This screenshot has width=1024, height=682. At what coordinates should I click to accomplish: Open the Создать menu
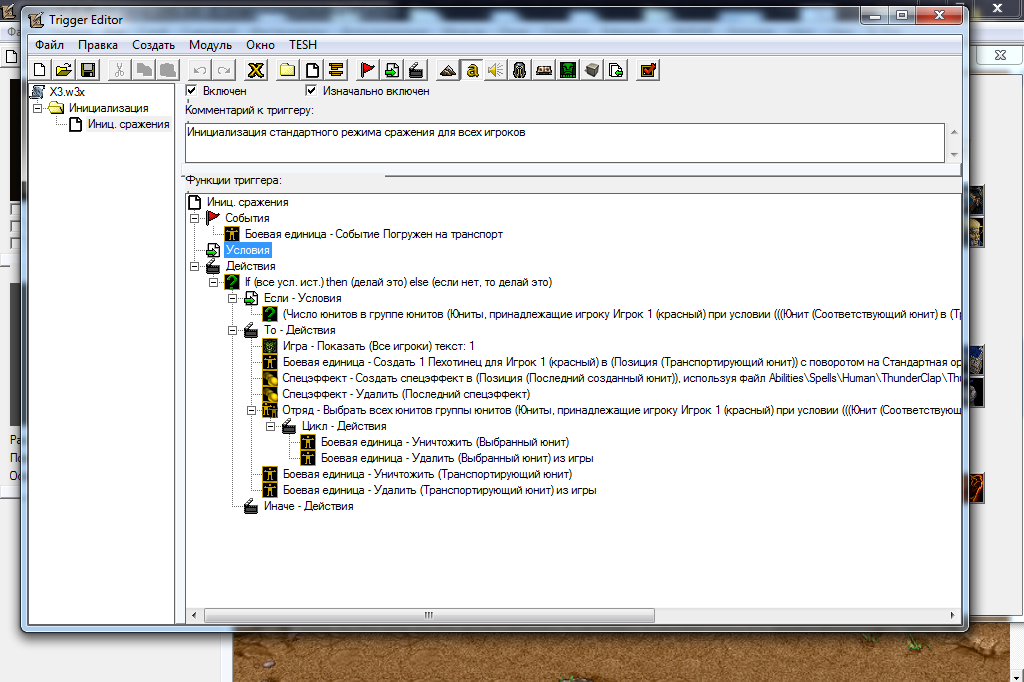point(153,45)
